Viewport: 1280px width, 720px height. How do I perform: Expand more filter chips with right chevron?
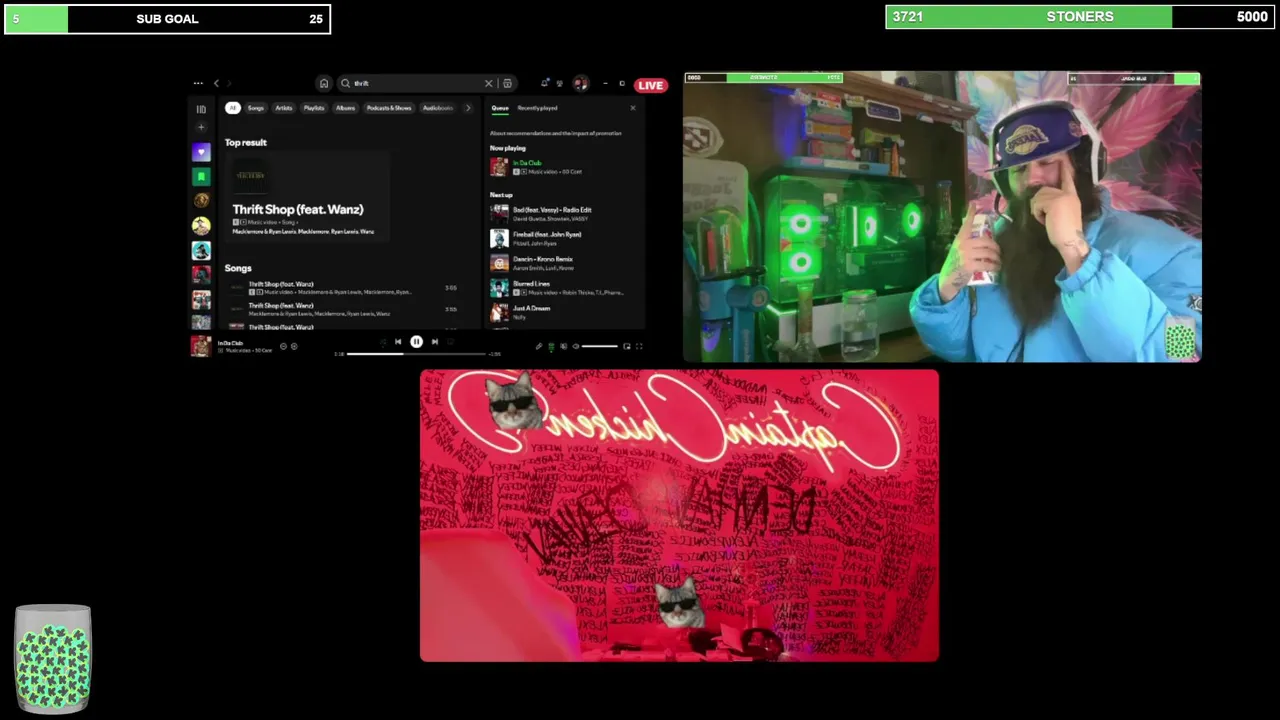pyautogui.click(x=468, y=108)
